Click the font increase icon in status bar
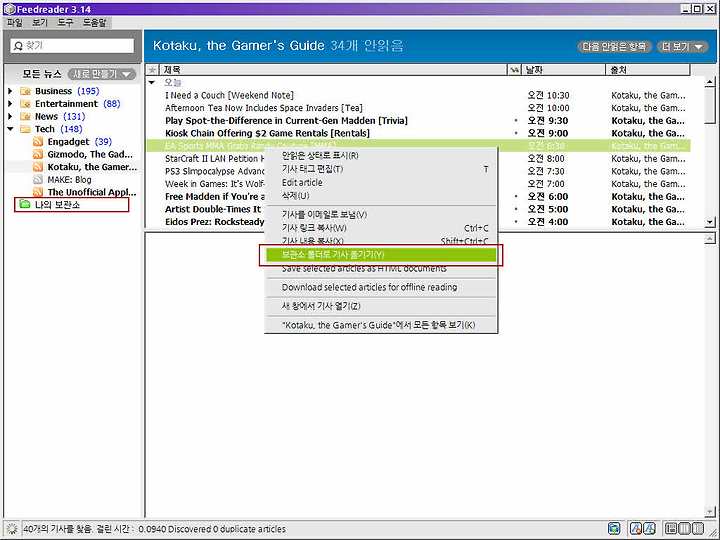This screenshot has width=720, height=540. click(649, 529)
